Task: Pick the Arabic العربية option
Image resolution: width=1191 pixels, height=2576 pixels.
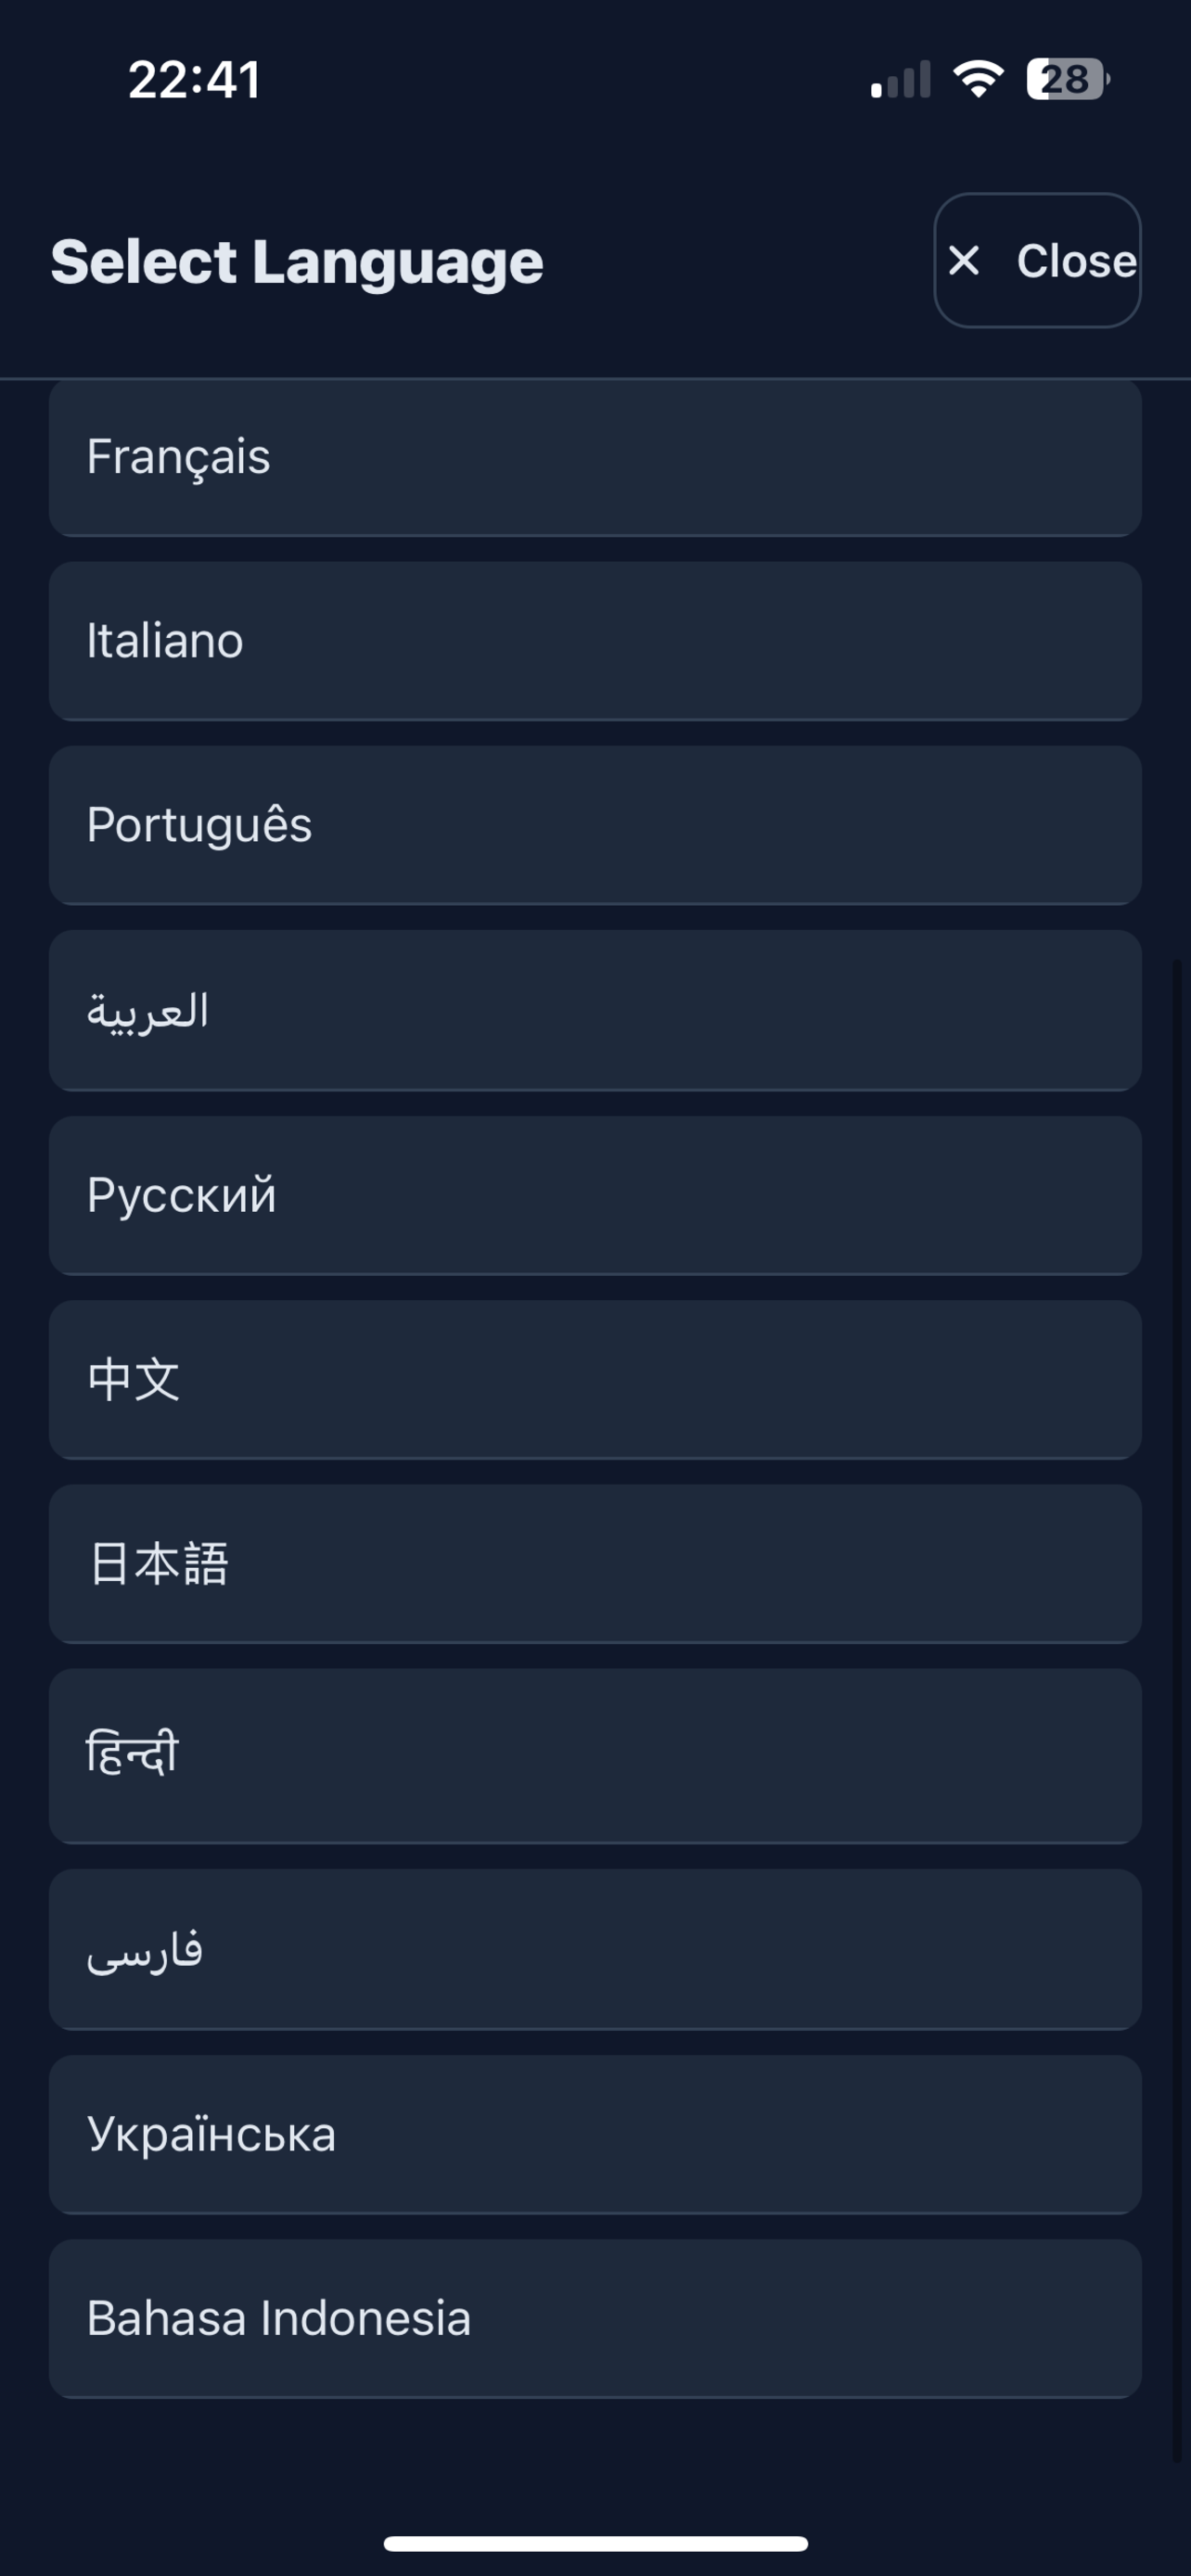Action: (x=595, y=1010)
